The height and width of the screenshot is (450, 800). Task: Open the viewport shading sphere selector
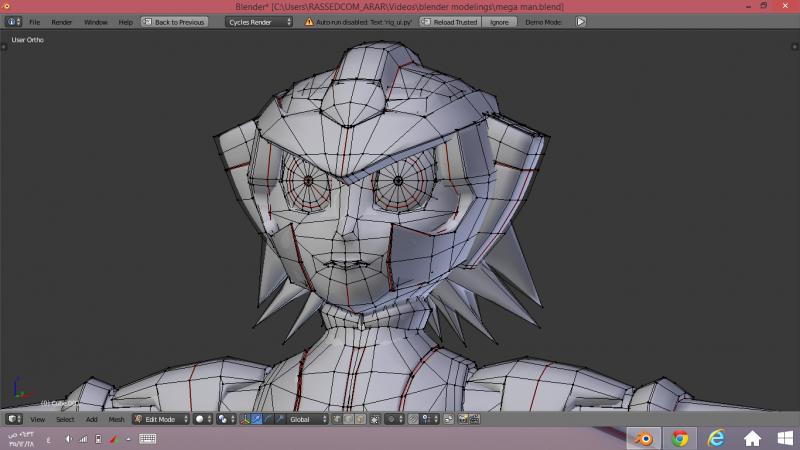point(202,419)
